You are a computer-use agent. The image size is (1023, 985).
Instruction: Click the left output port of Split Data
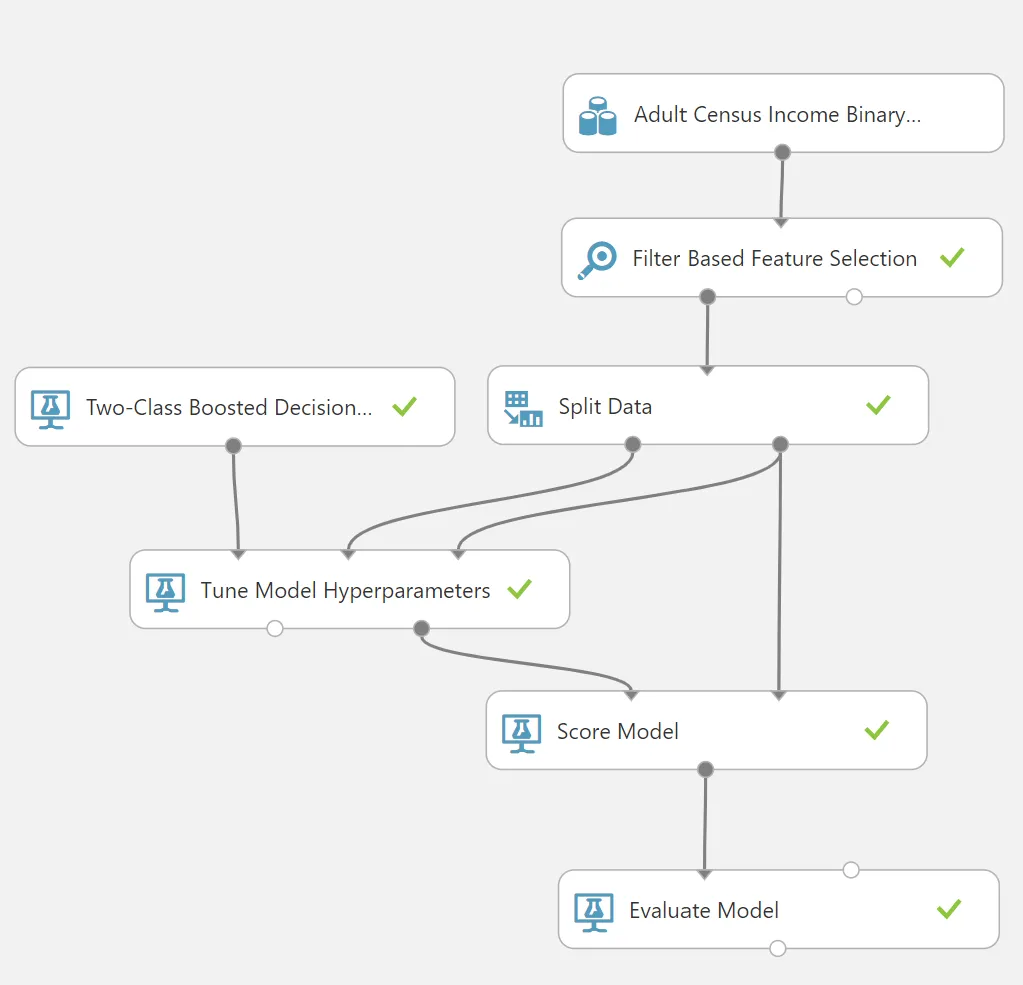click(x=632, y=444)
